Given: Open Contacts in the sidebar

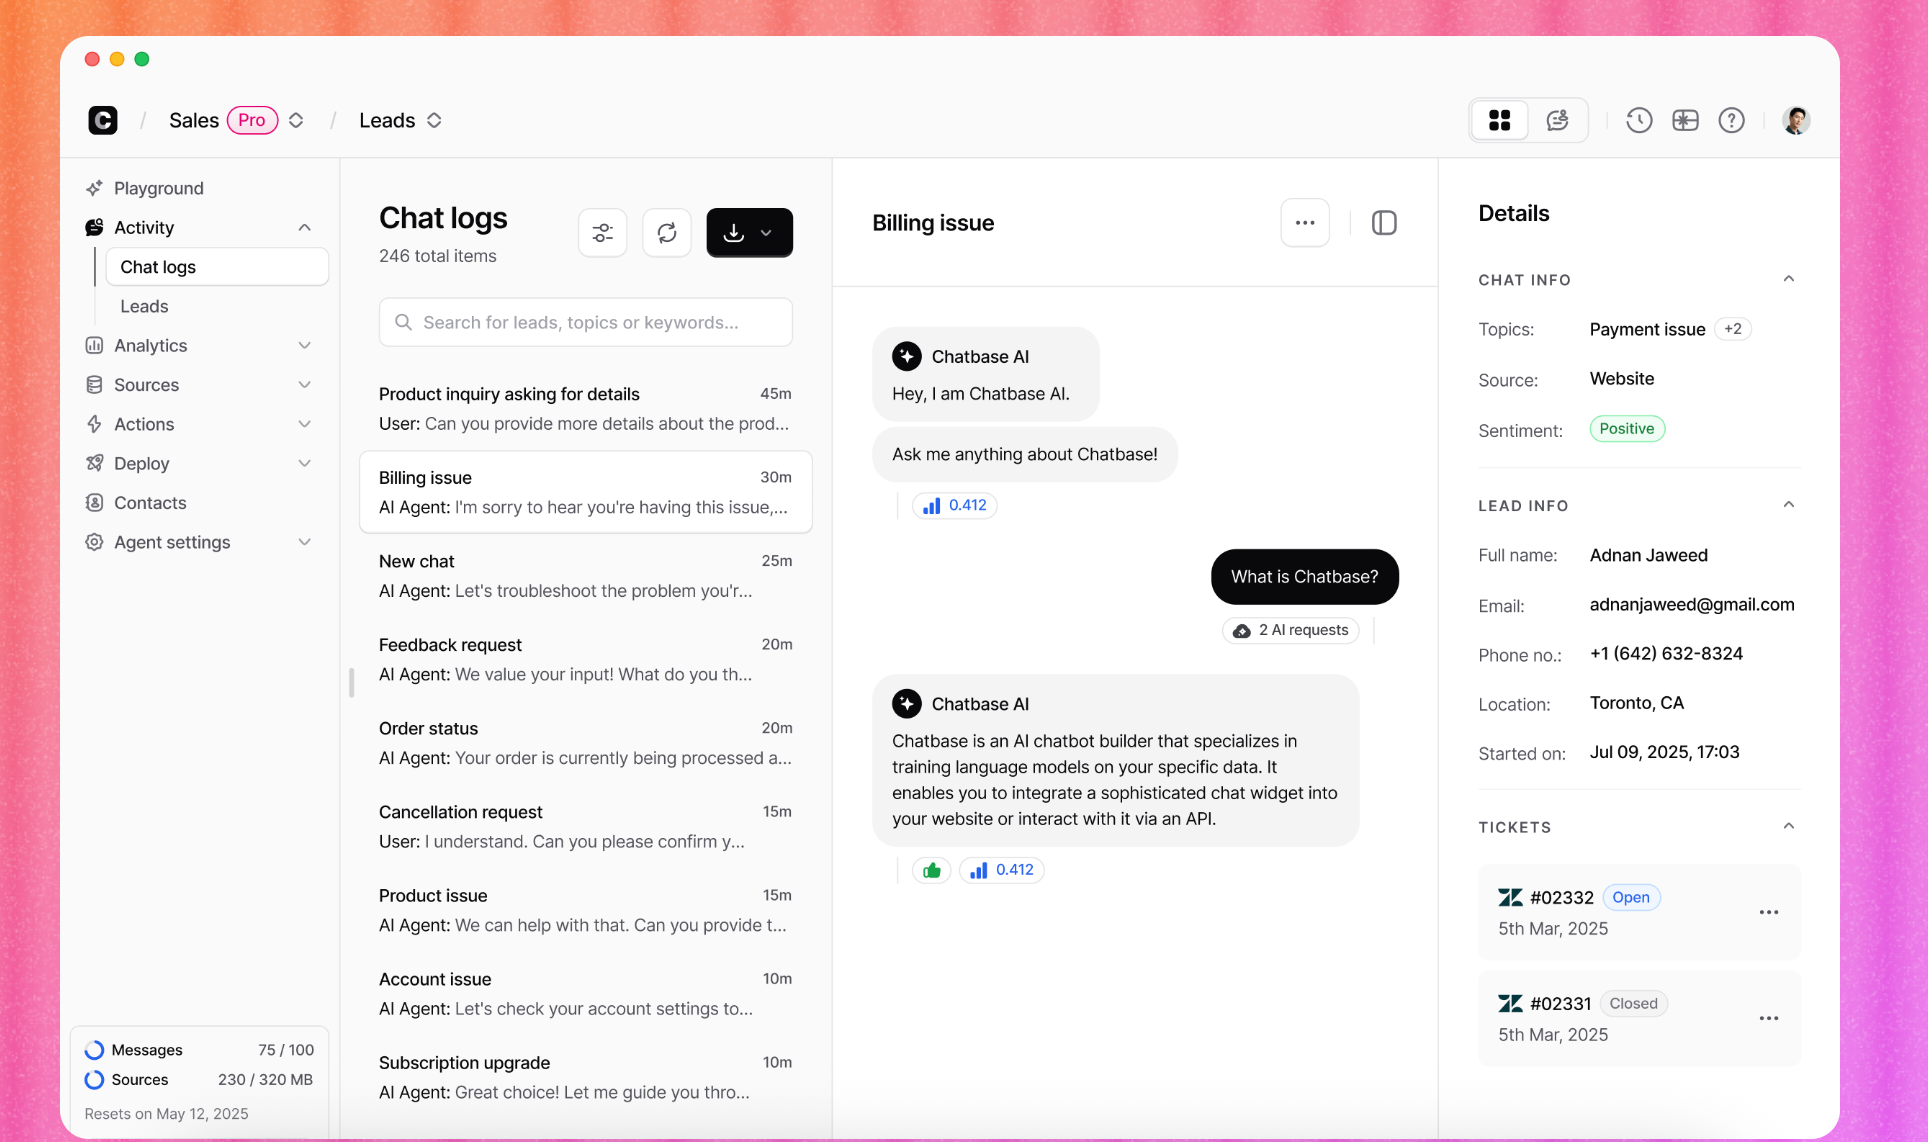Looking at the screenshot, I should 150,503.
